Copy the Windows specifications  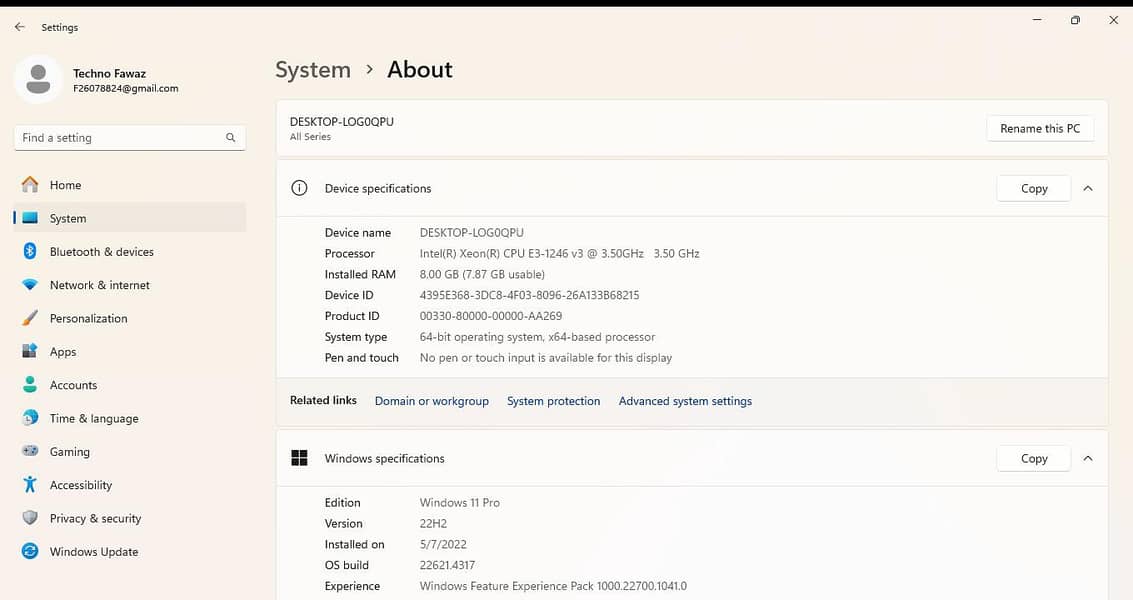click(x=1033, y=458)
